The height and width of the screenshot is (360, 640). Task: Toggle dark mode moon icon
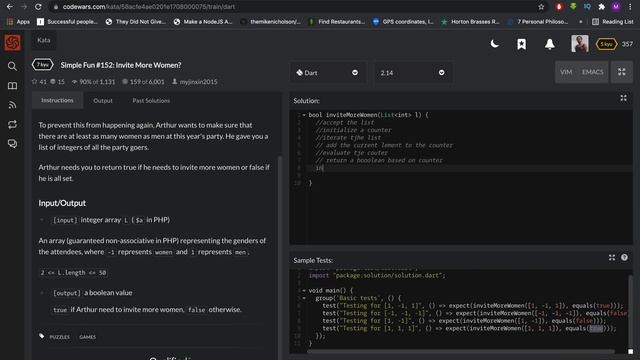point(494,44)
